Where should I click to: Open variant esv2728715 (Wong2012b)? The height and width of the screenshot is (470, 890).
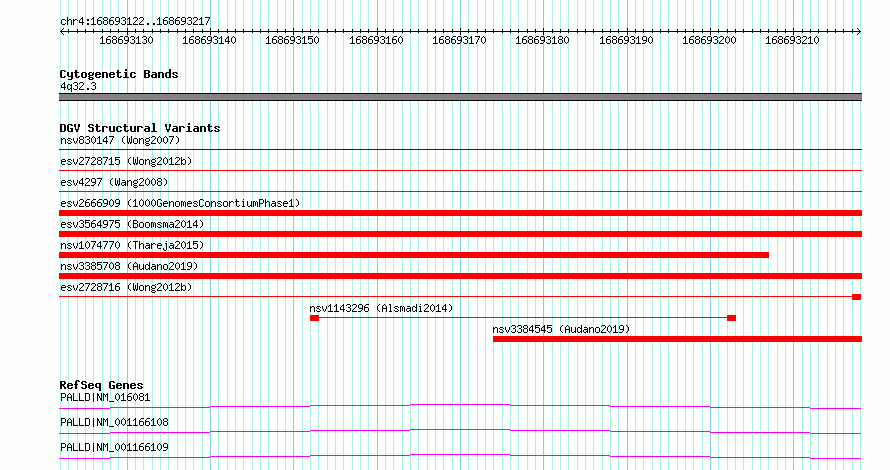(x=126, y=161)
